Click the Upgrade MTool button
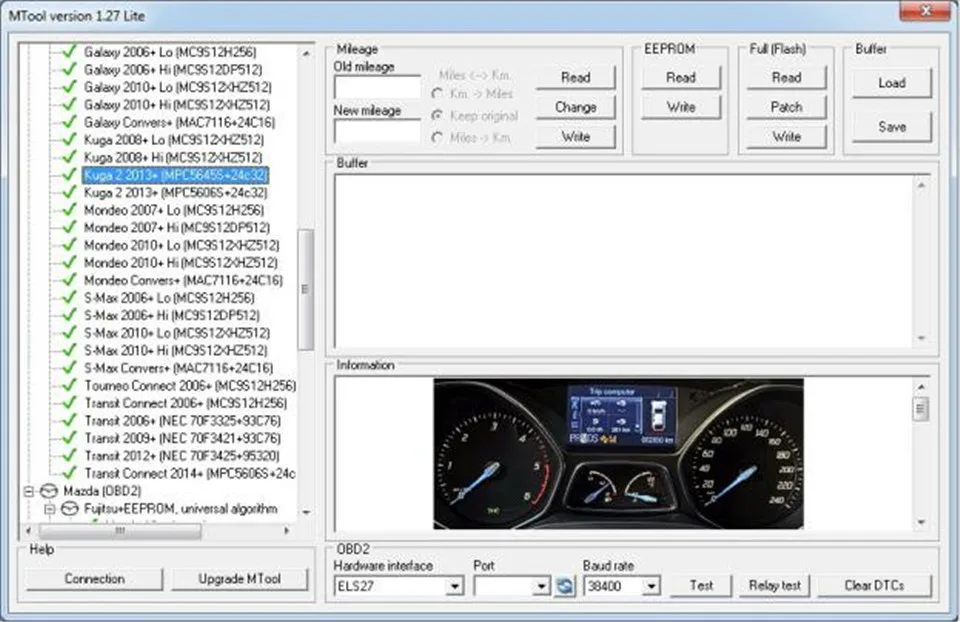 [x=239, y=579]
